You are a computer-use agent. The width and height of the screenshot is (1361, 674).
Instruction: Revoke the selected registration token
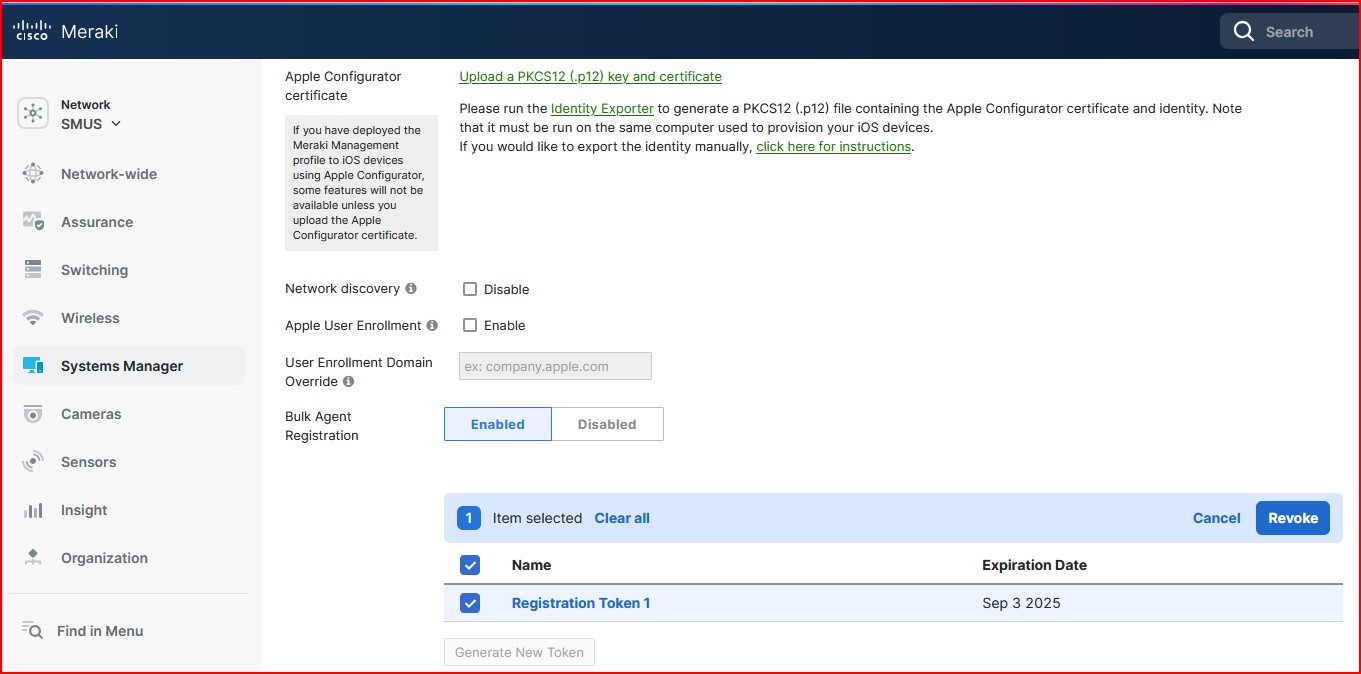1293,518
